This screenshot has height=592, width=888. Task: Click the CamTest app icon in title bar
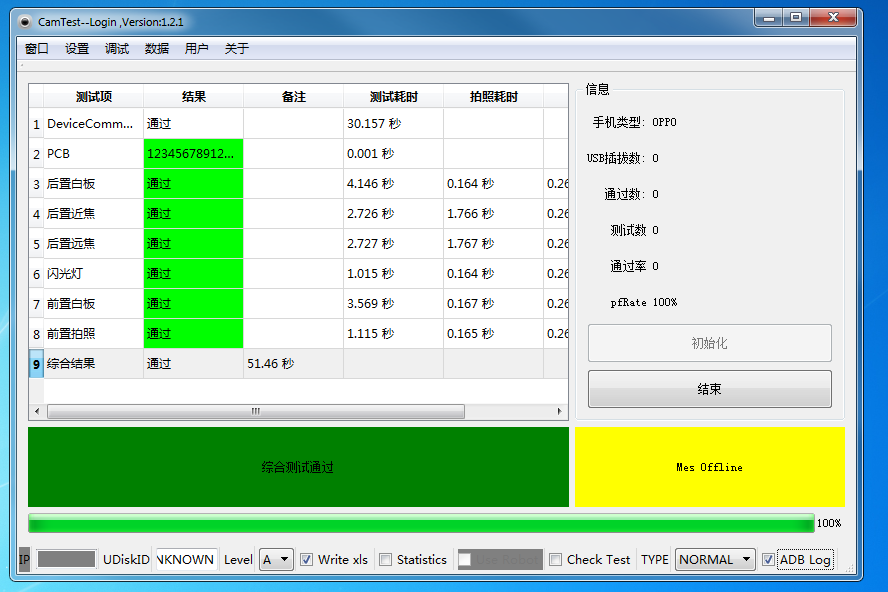click(25, 21)
